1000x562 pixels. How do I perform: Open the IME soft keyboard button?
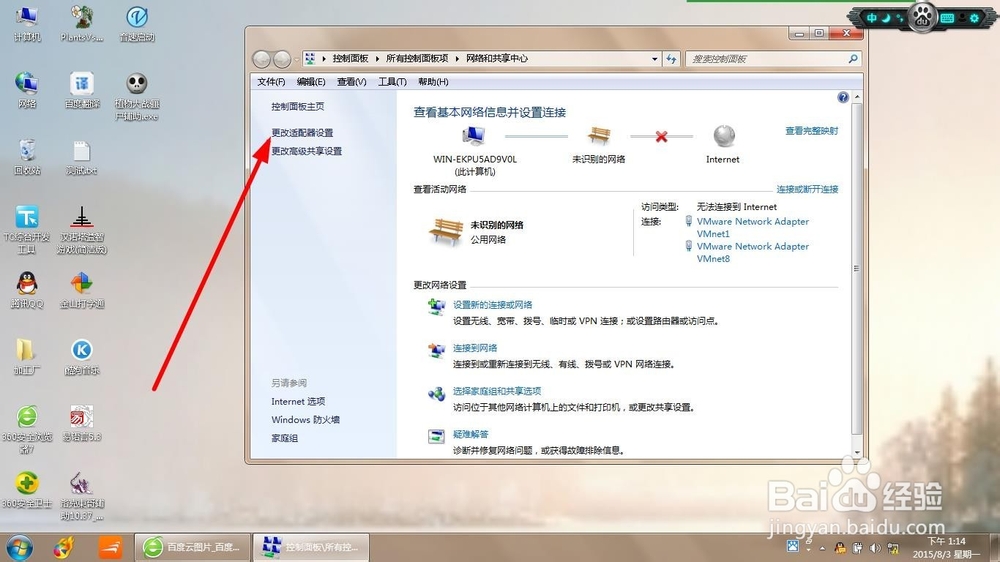[x=947, y=18]
